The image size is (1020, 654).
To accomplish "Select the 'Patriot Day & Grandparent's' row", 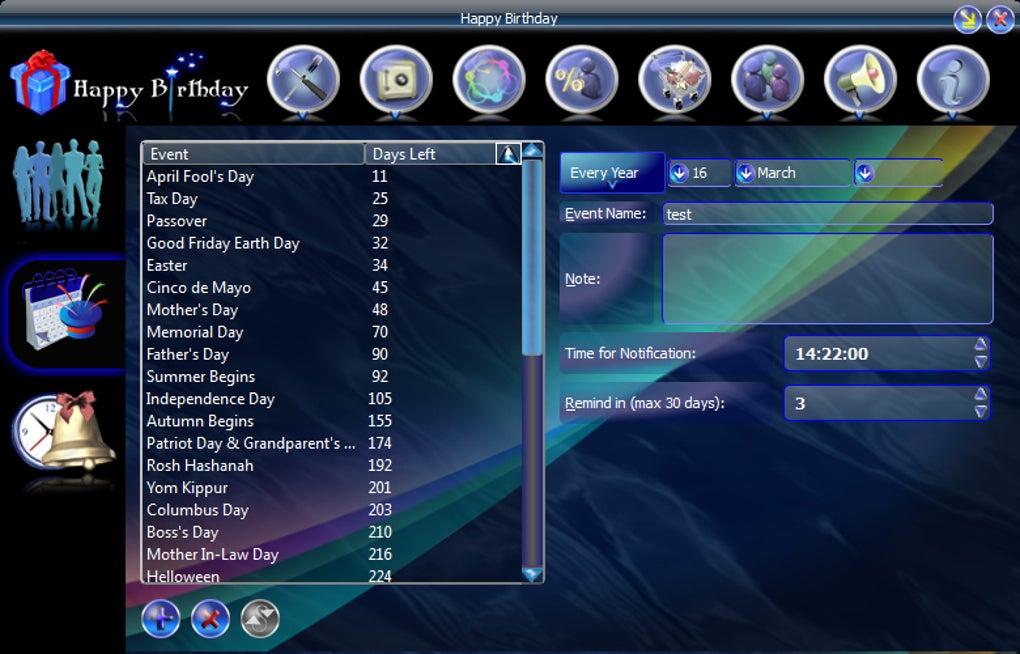I will (x=332, y=443).
